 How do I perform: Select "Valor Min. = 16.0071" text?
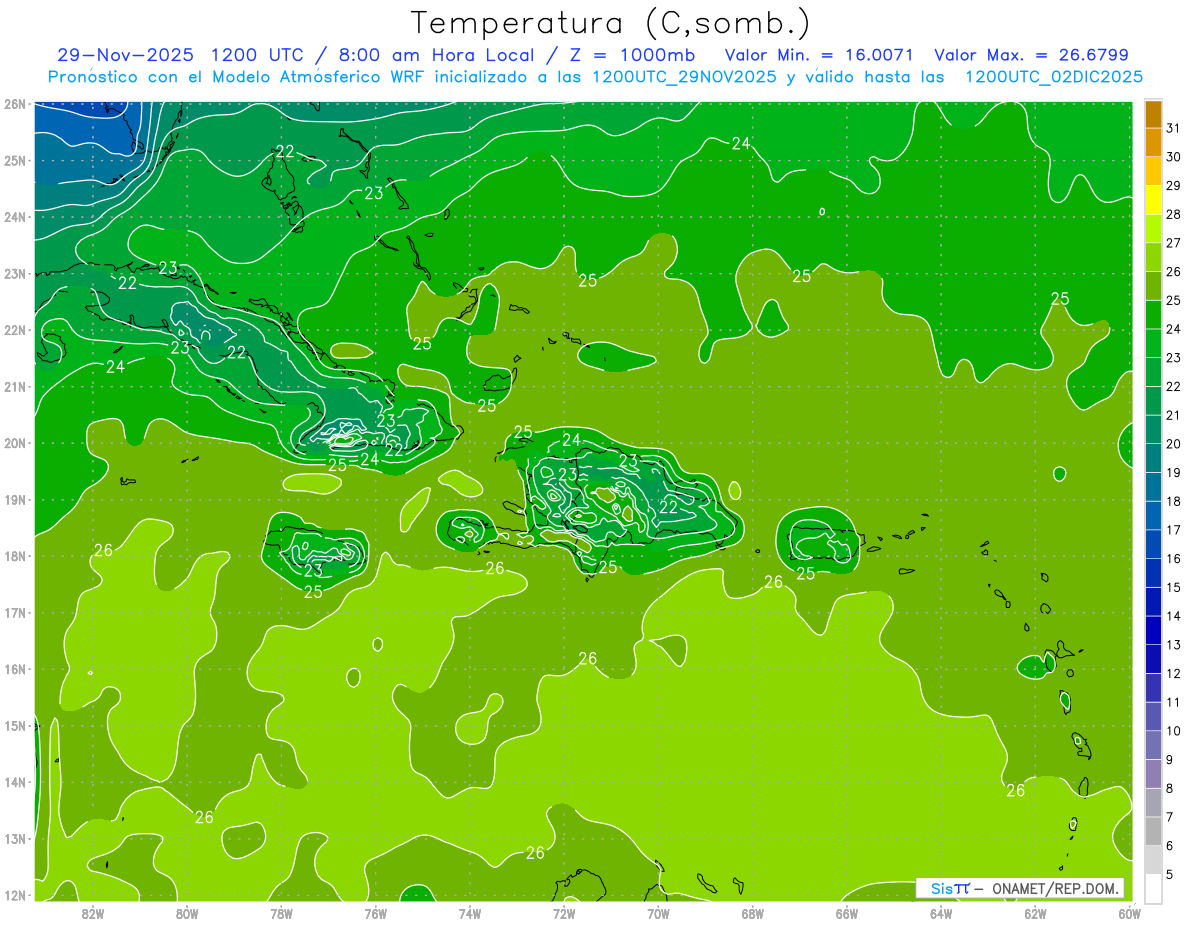pos(819,55)
